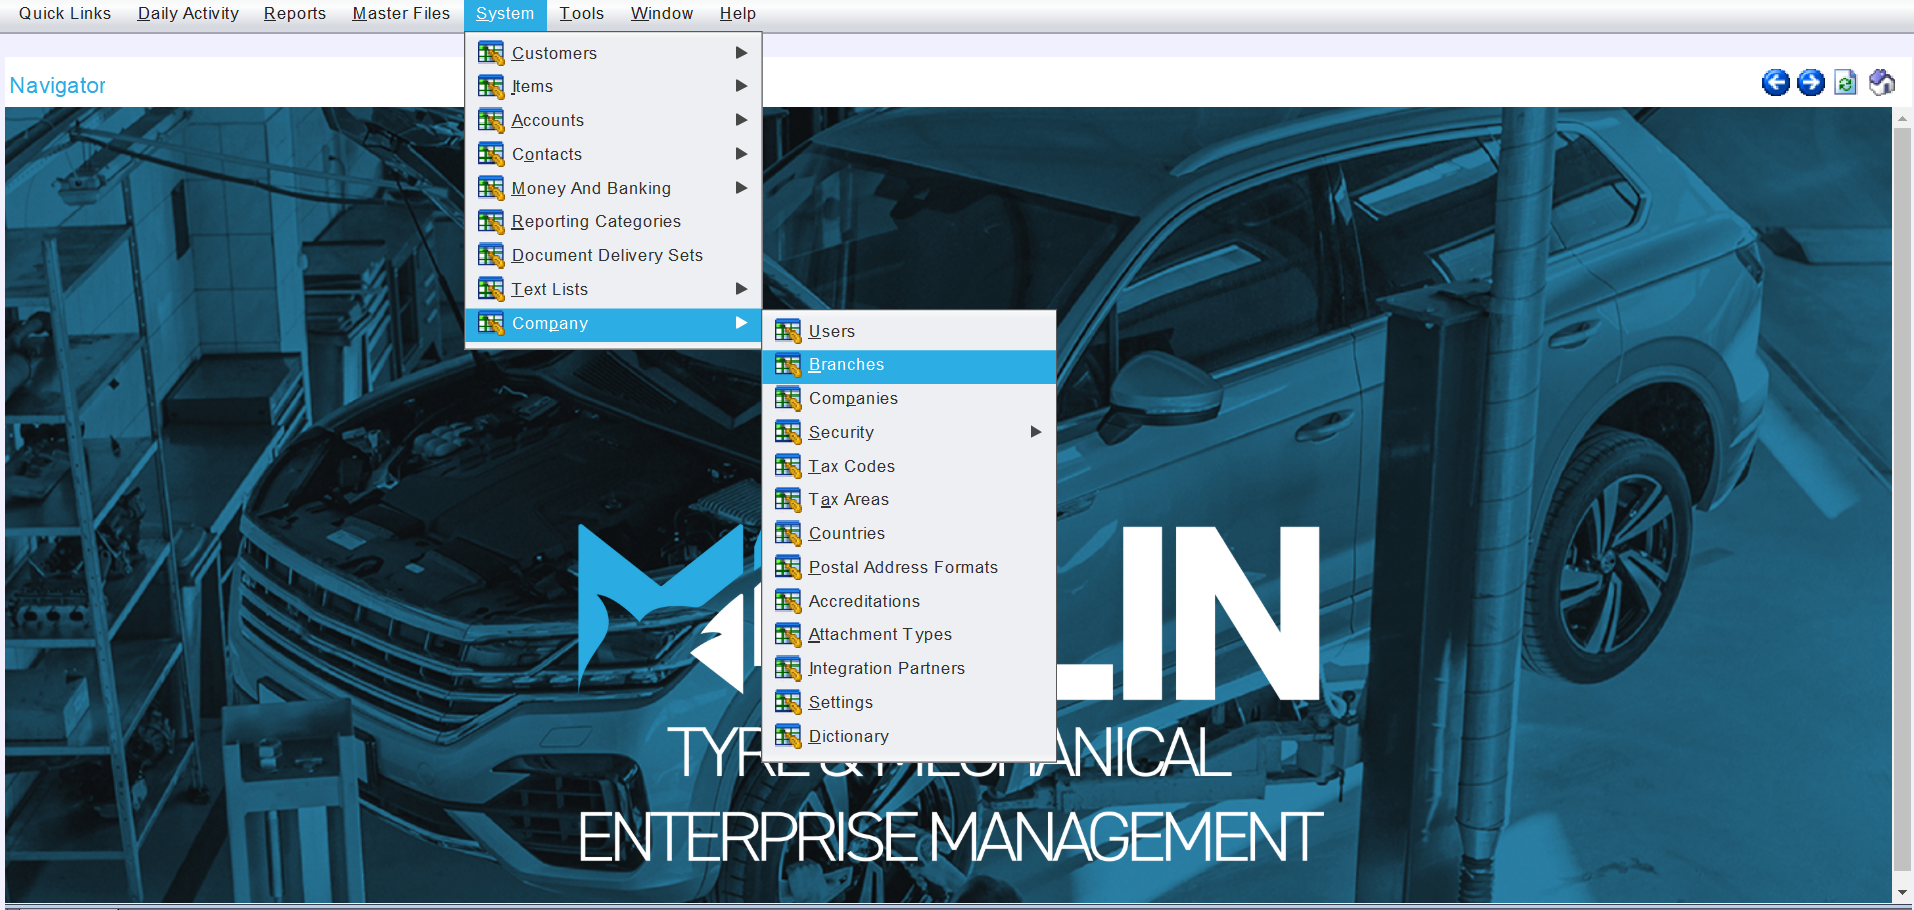Viewport: 1914px width, 910px height.
Task: Click the Money And Banking icon
Action: click(x=491, y=188)
